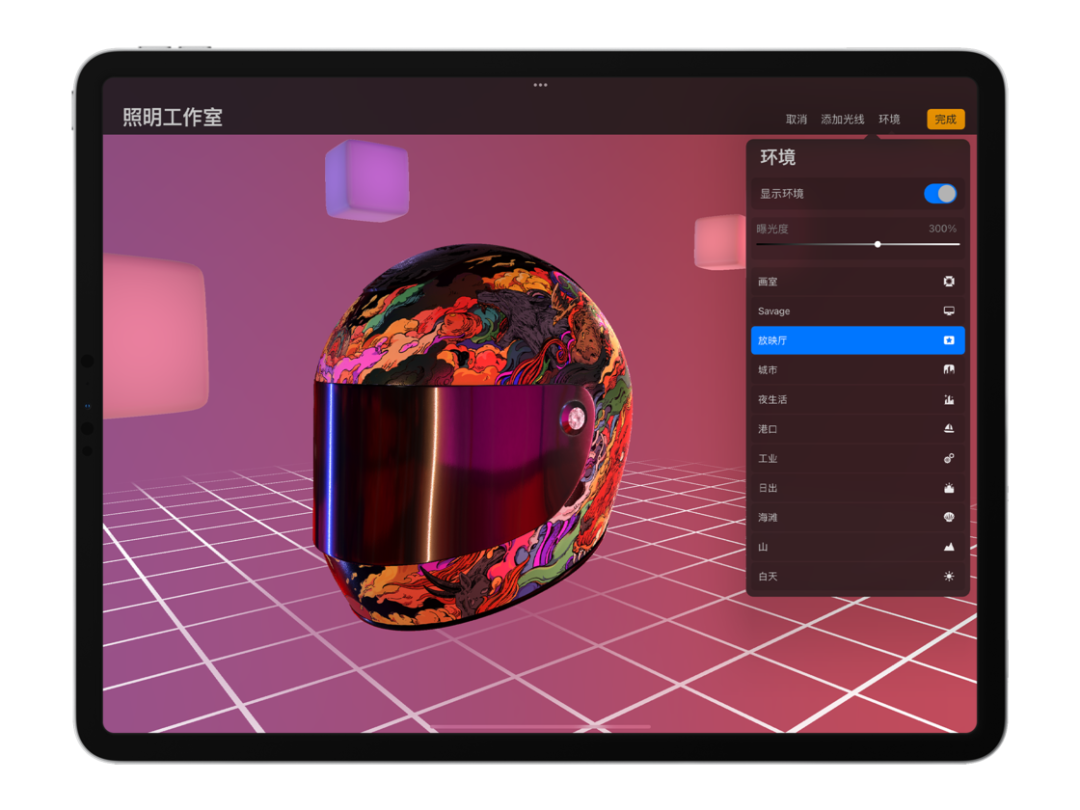This screenshot has height=810, width=1080.
Task: Click the purple light cube in scene
Action: point(367,180)
